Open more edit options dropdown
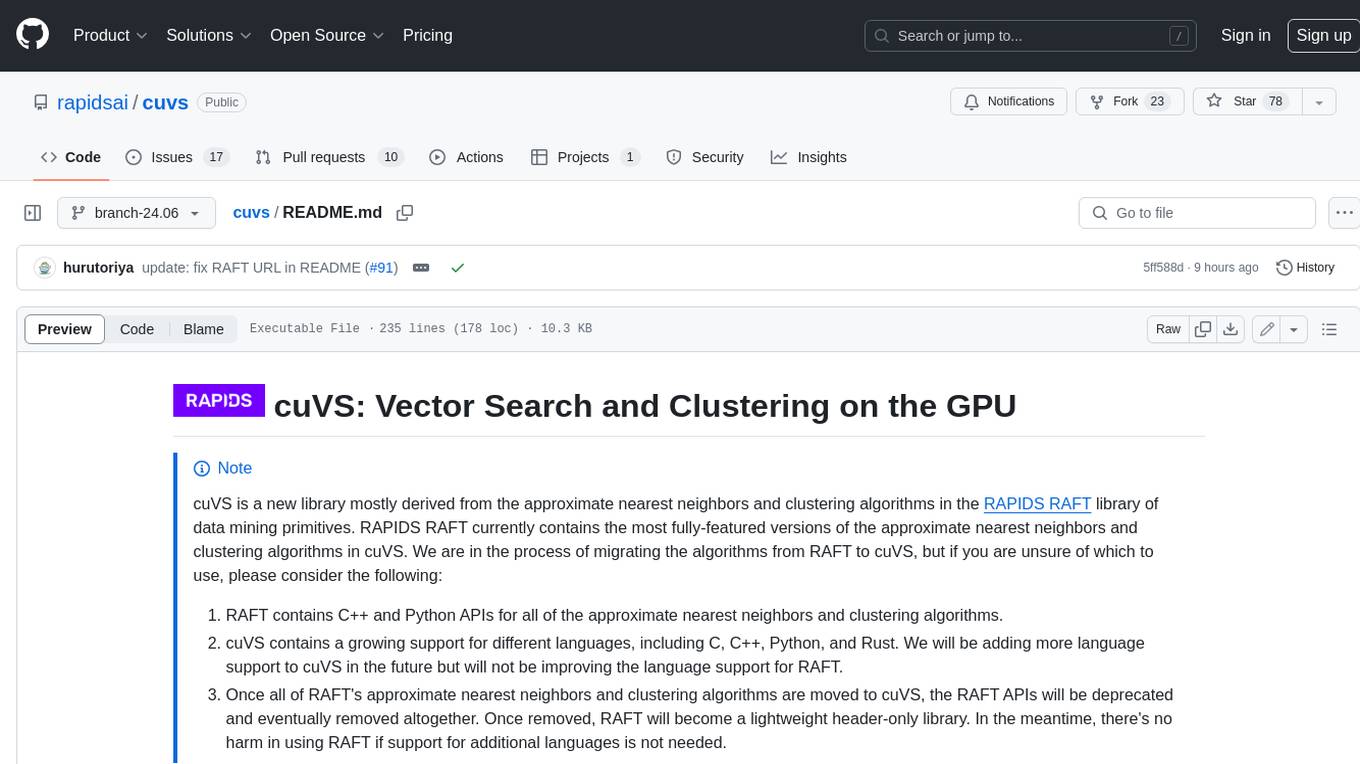Image resolution: width=1360 pixels, height=764 pixels. click(x=1294, y=329)
